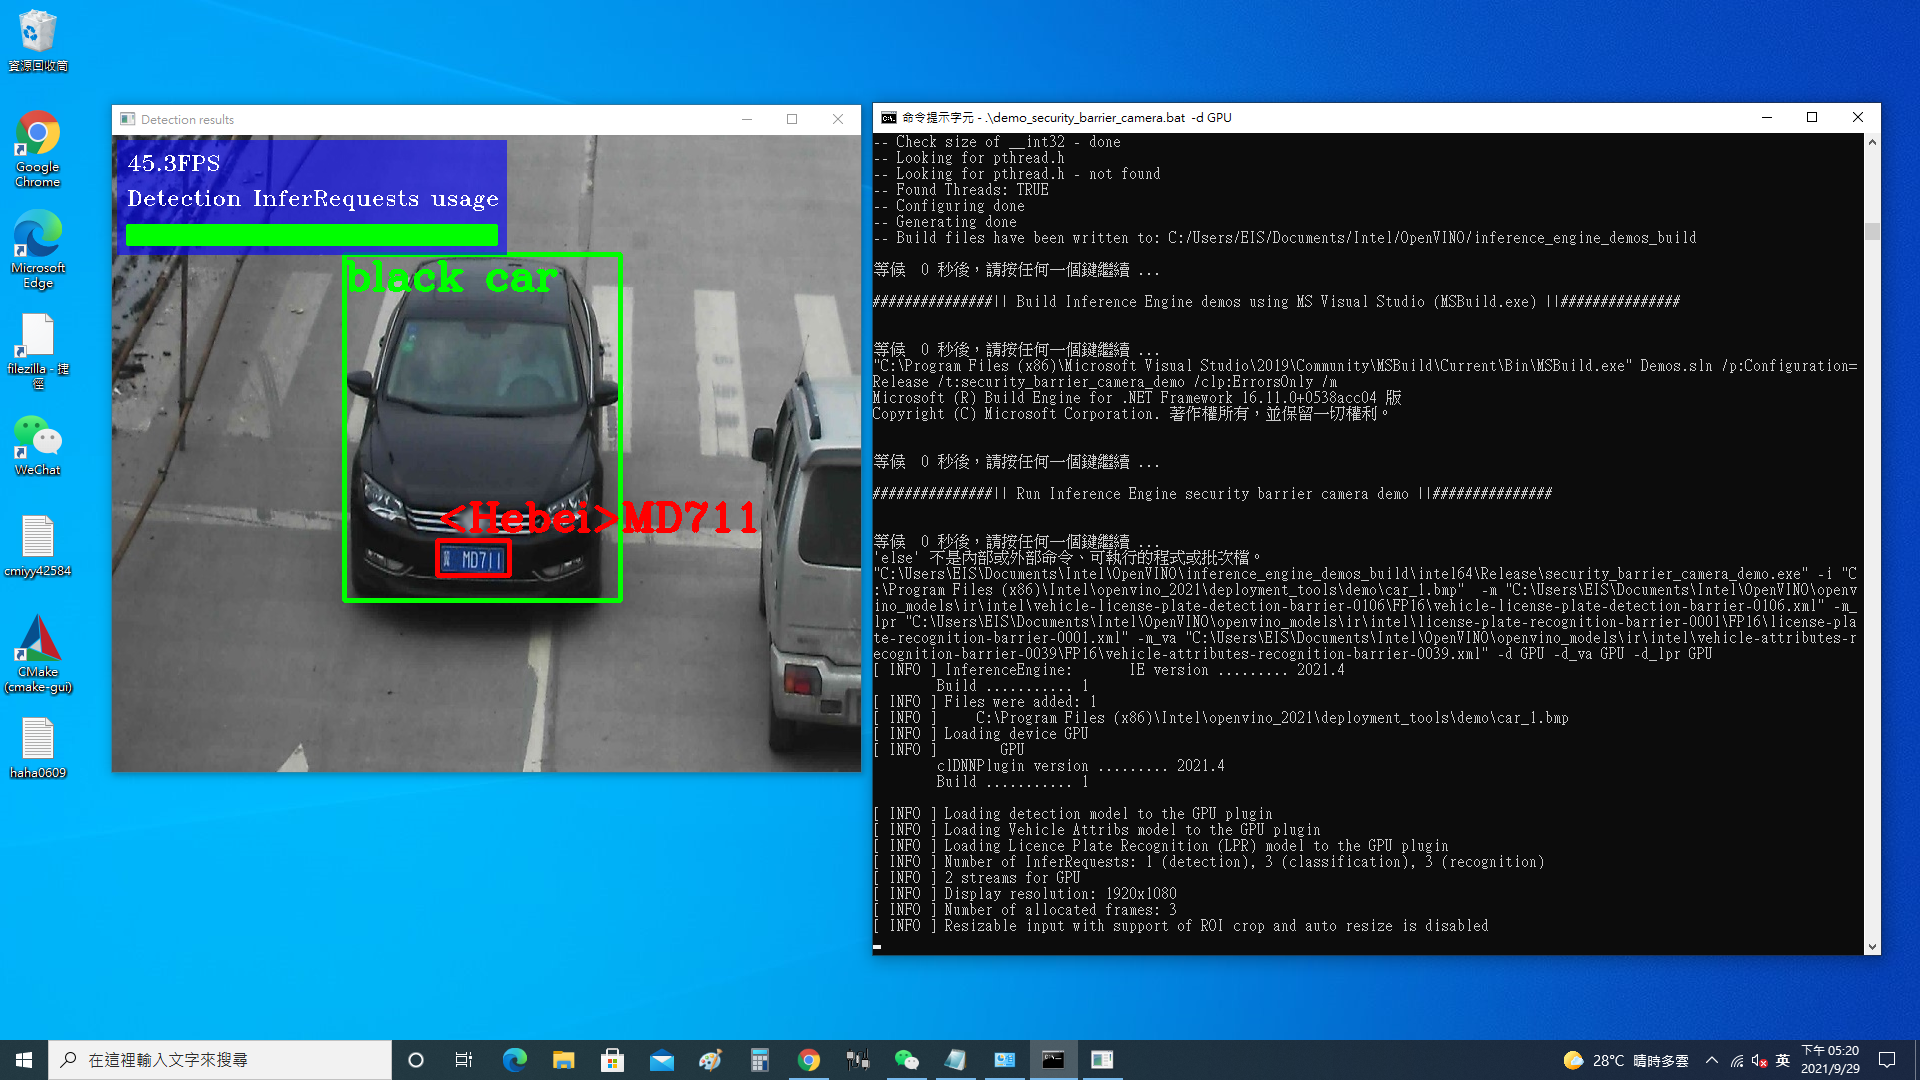1920x1080 pixels.
Task: Open the clock and date flyout
Action: [1830, 1060]
